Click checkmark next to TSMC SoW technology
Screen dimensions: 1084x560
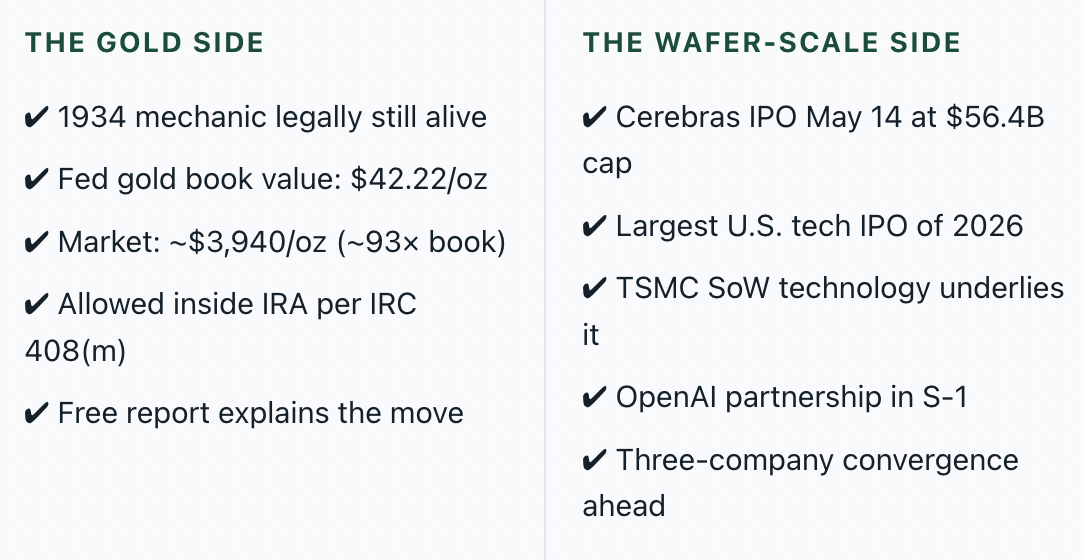click(595, 288)
